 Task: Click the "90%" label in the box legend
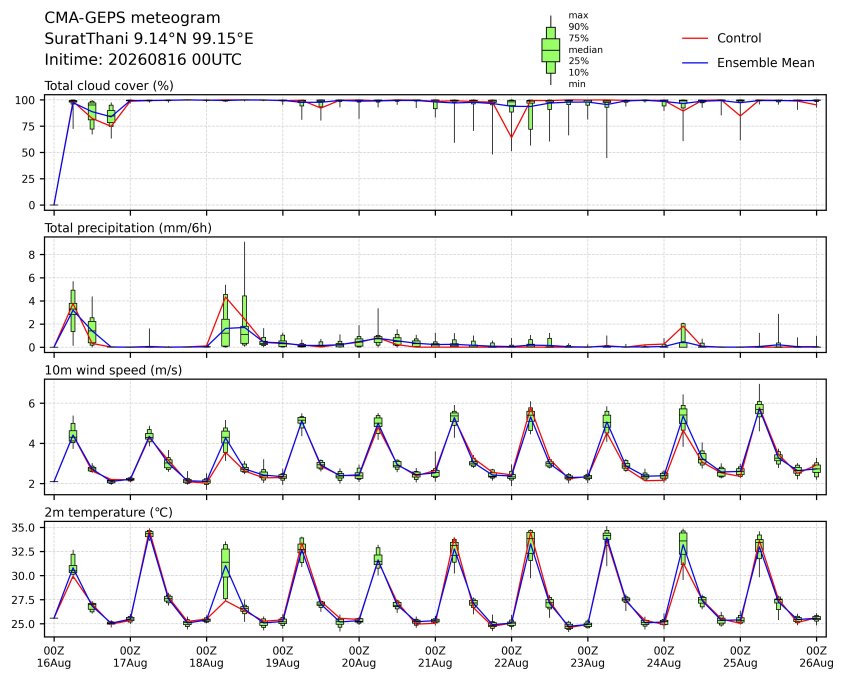[578, 26]
